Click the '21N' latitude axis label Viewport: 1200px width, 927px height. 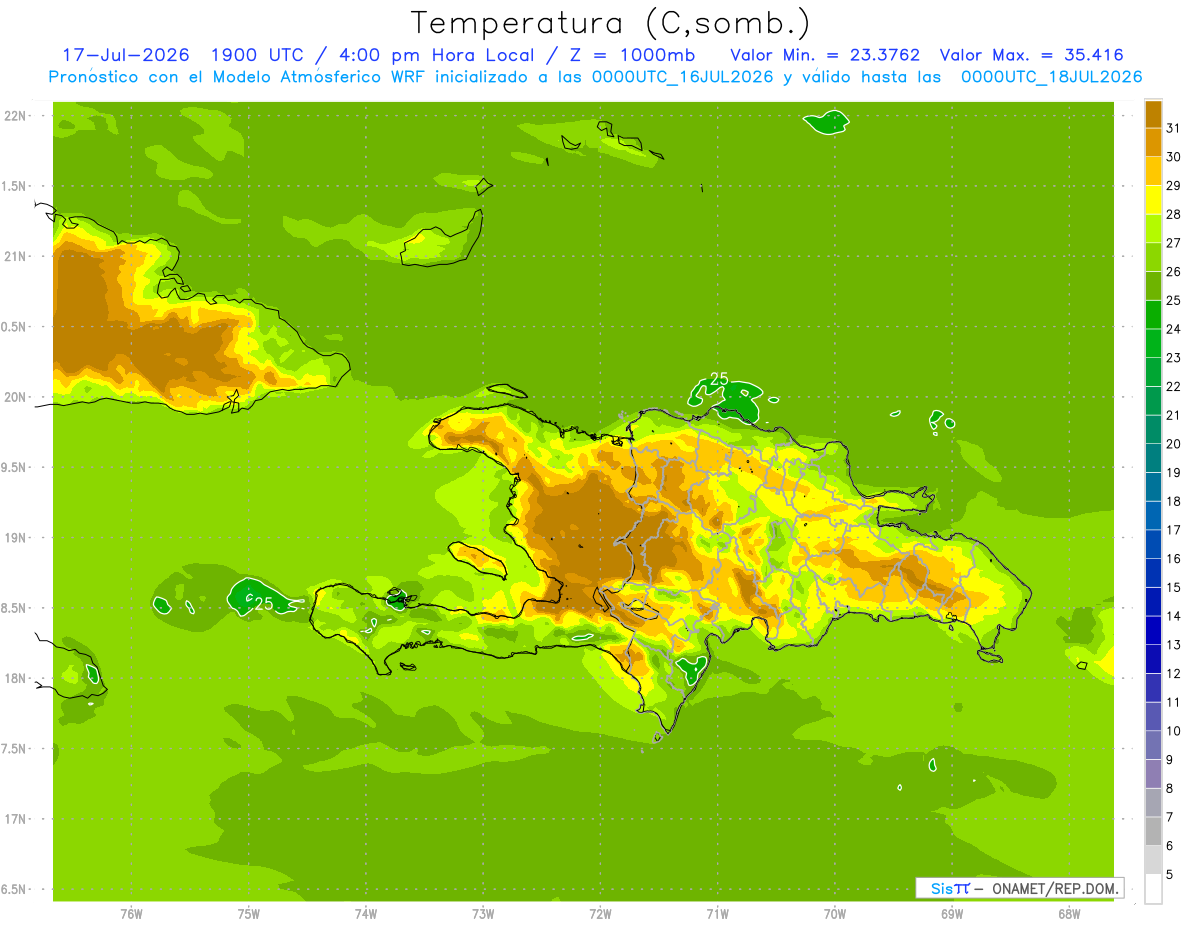tap(17, 257)
